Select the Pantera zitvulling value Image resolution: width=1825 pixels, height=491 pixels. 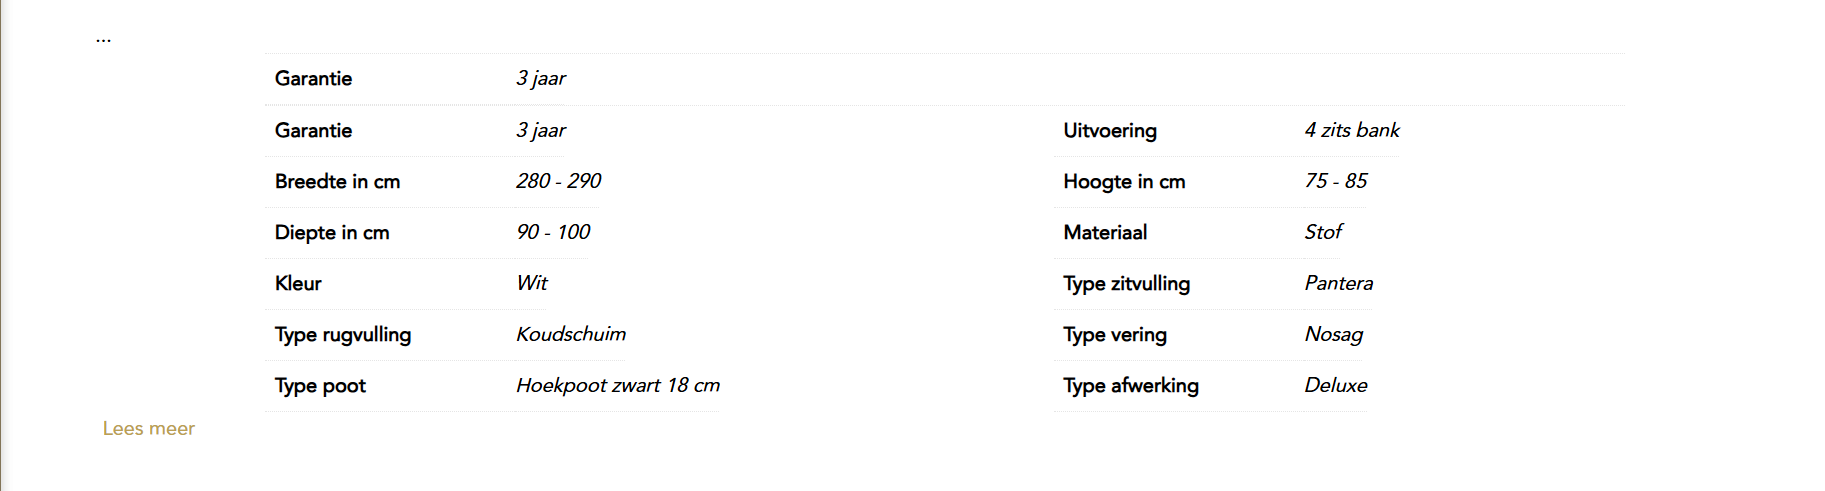[1339, 283]
